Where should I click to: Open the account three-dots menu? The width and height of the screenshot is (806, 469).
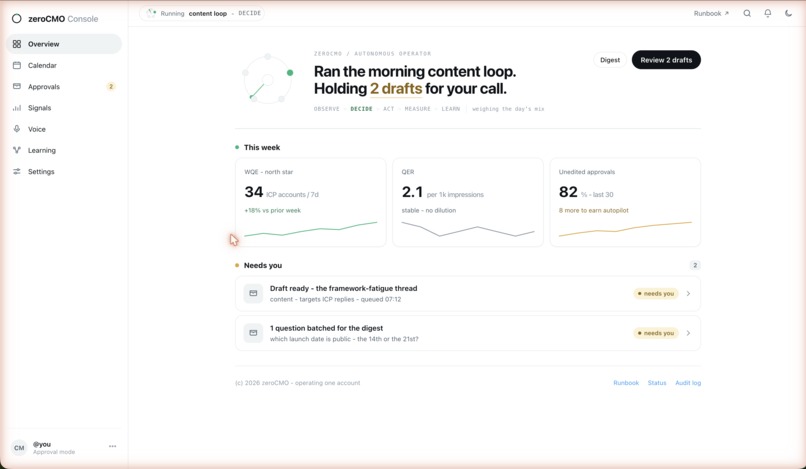pos(113,446)
